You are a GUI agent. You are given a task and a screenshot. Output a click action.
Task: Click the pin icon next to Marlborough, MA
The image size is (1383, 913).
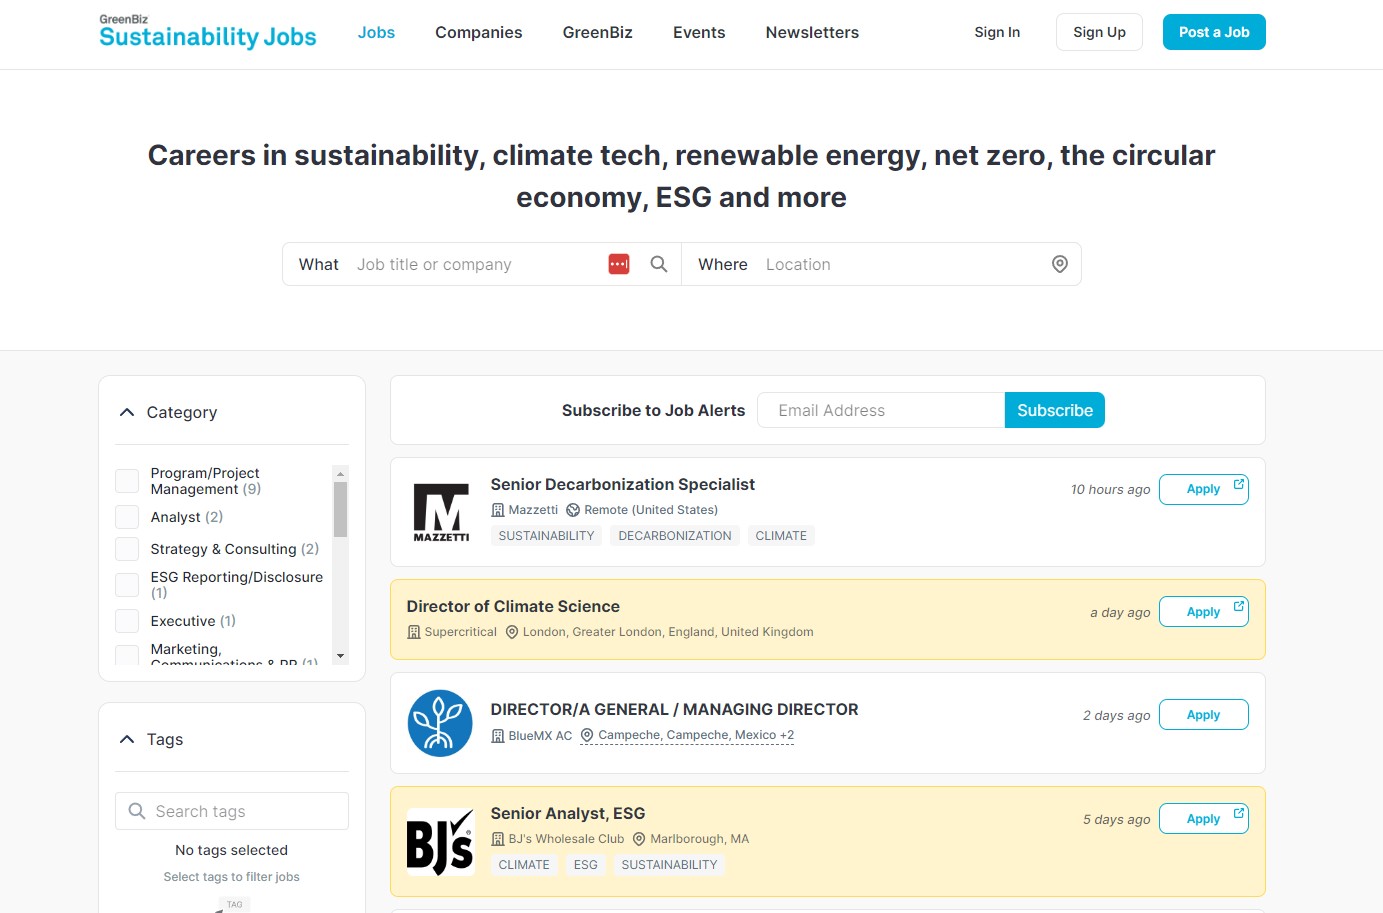tap(639, 839)
